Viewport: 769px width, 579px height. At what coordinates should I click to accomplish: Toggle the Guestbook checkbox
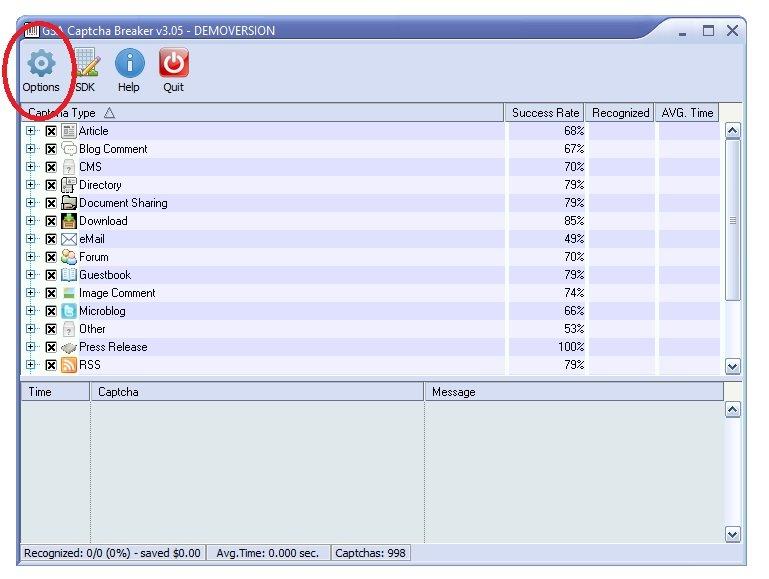tap(51, 275)
